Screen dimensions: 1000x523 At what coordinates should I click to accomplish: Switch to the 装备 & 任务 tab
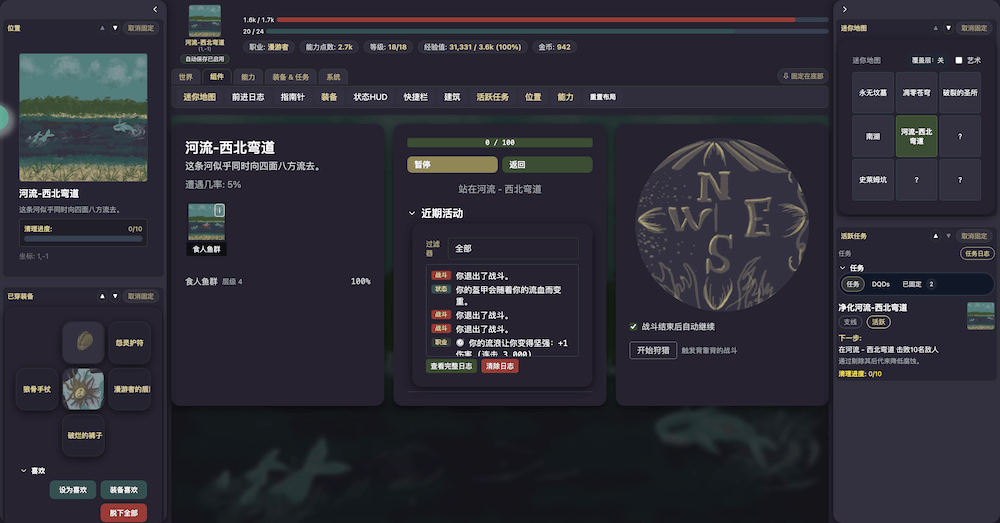click(291, 77)
